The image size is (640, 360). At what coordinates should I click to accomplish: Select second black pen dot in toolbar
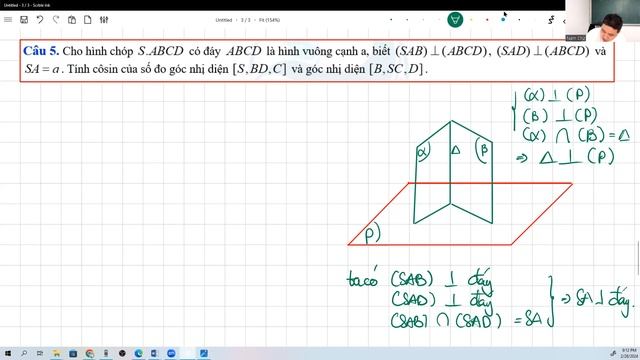coord(407,20)
